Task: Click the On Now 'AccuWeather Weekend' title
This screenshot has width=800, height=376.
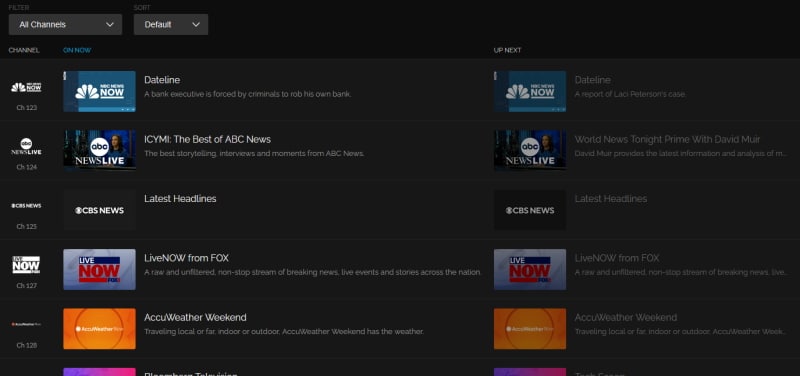Action: (195, 317)
